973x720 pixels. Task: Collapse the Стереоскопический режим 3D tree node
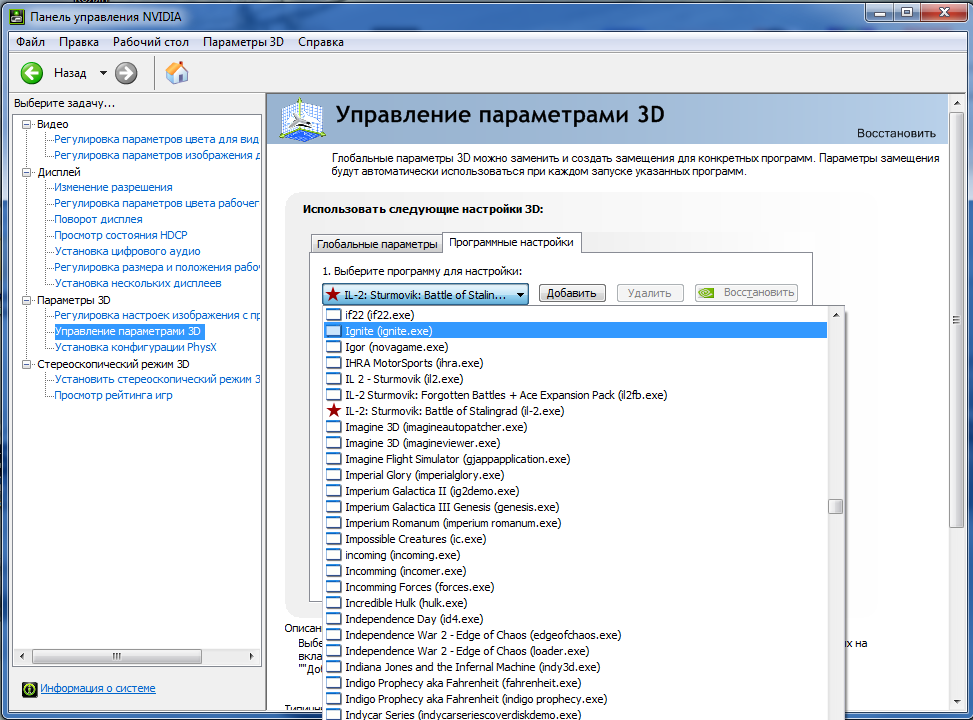tap(27, 364)
